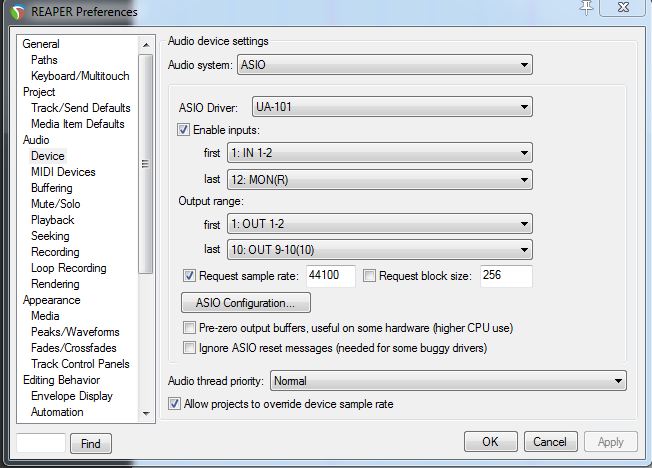
Task: Open Keyboard/Multitouch preferences page
Action: click(80, 76)
